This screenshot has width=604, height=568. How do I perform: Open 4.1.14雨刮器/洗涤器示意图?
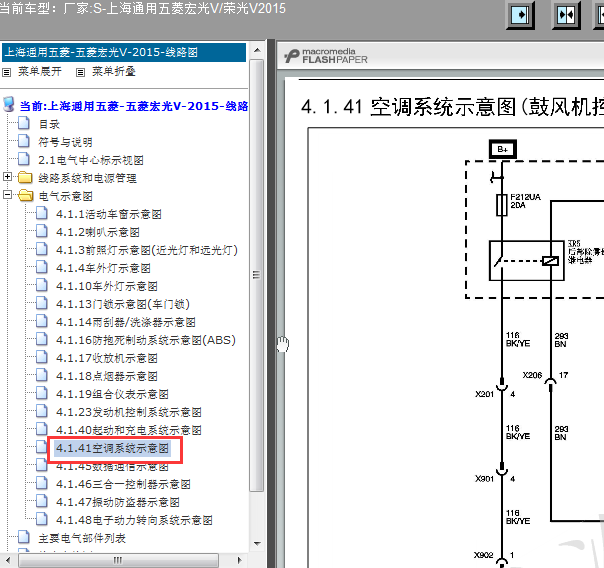click(126, 322)
